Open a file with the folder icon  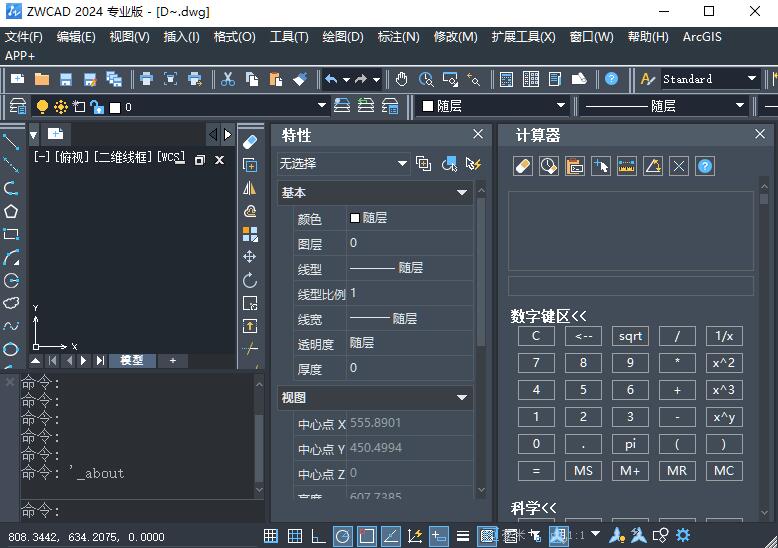(42, 79)
